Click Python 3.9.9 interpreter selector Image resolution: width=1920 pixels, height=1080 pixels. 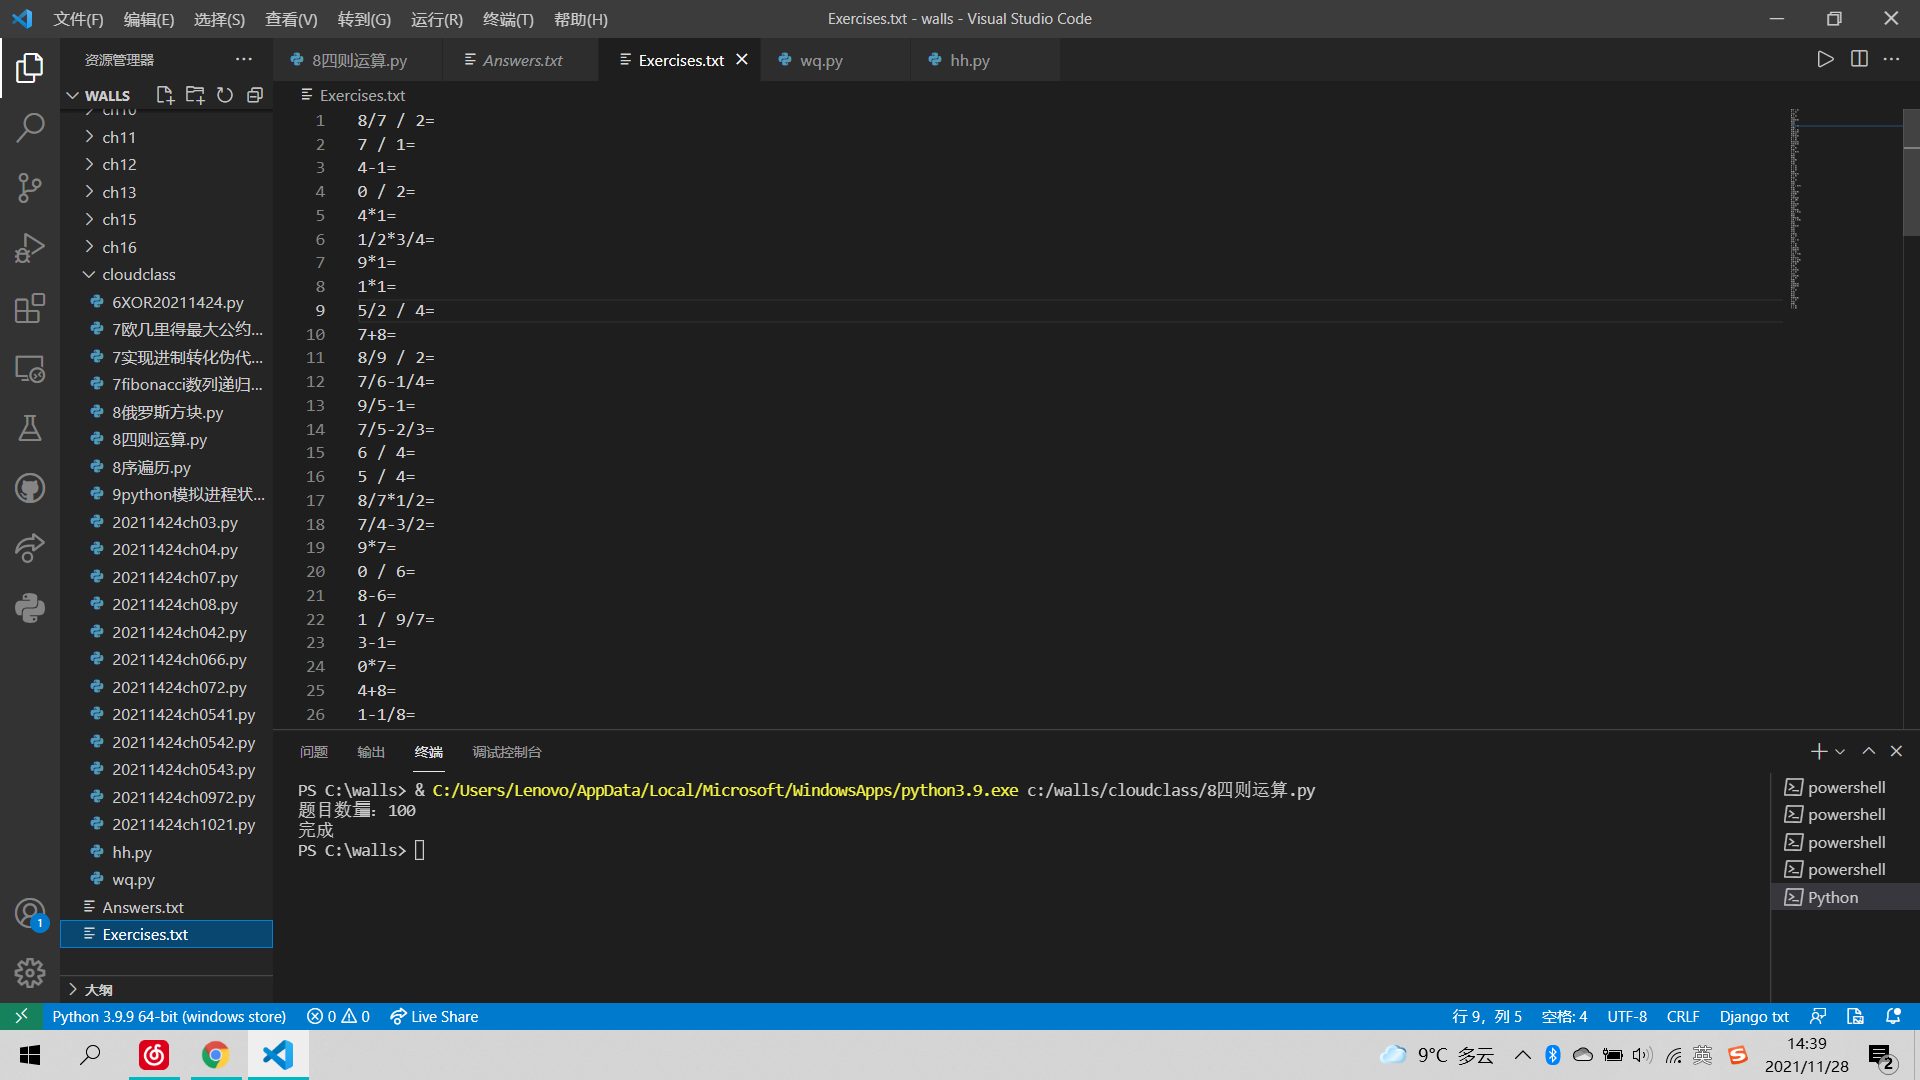click(x=169, y=1016)
